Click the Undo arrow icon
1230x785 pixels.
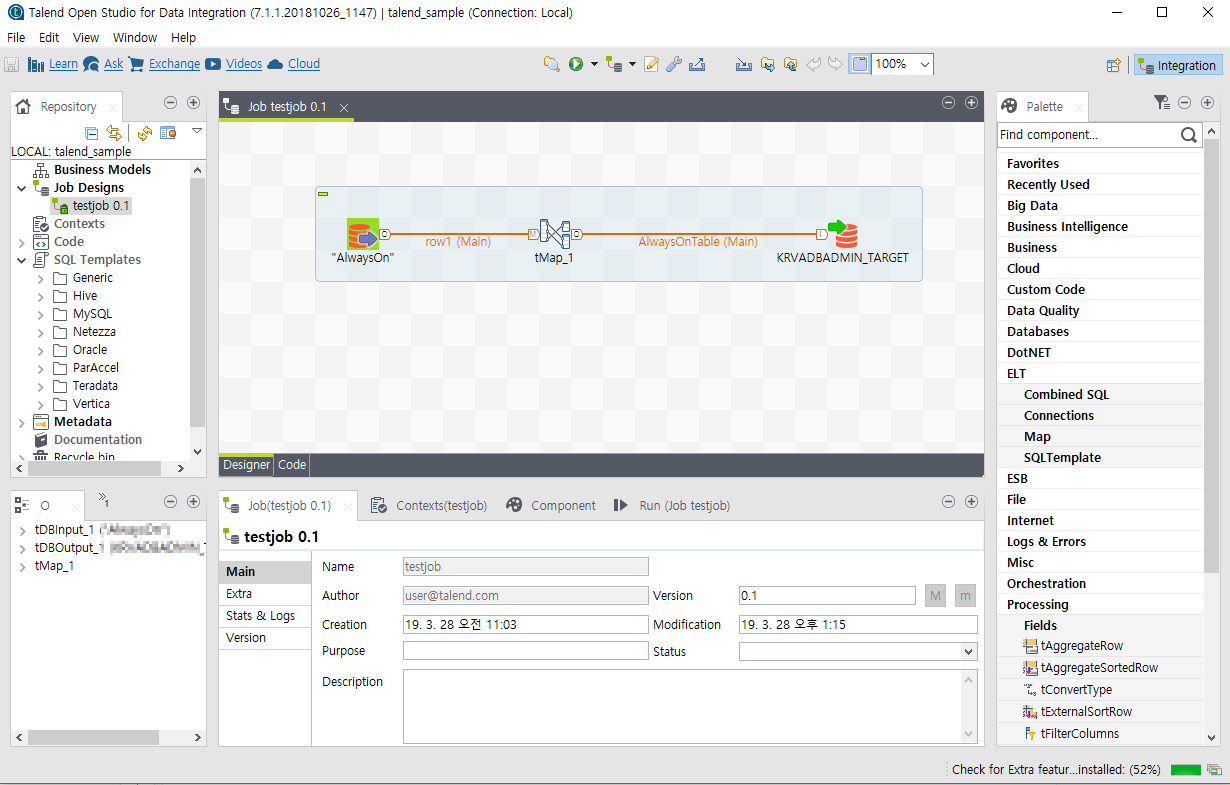[813, 64]
